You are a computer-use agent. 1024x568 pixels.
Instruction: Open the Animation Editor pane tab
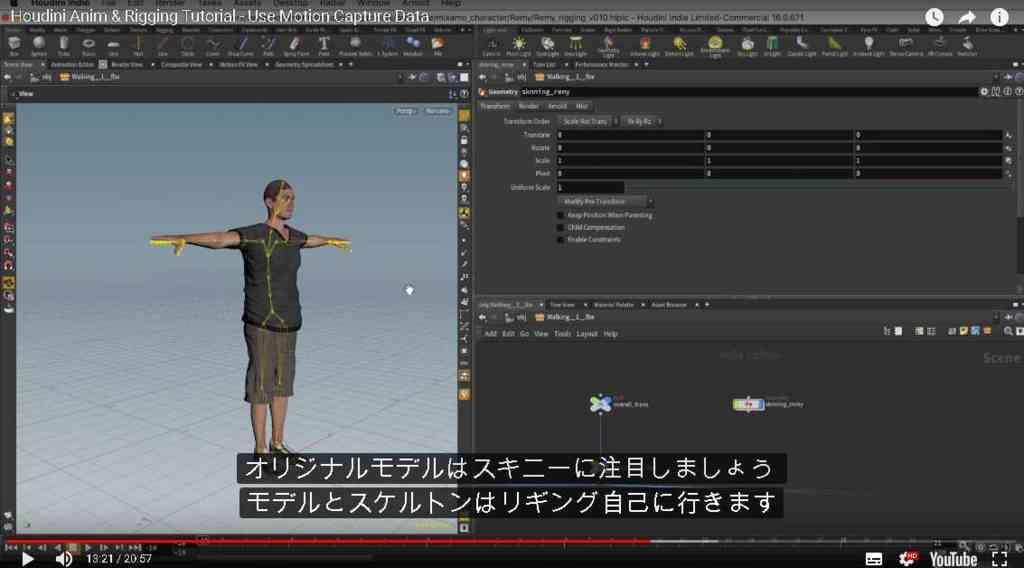pos(72,65)
